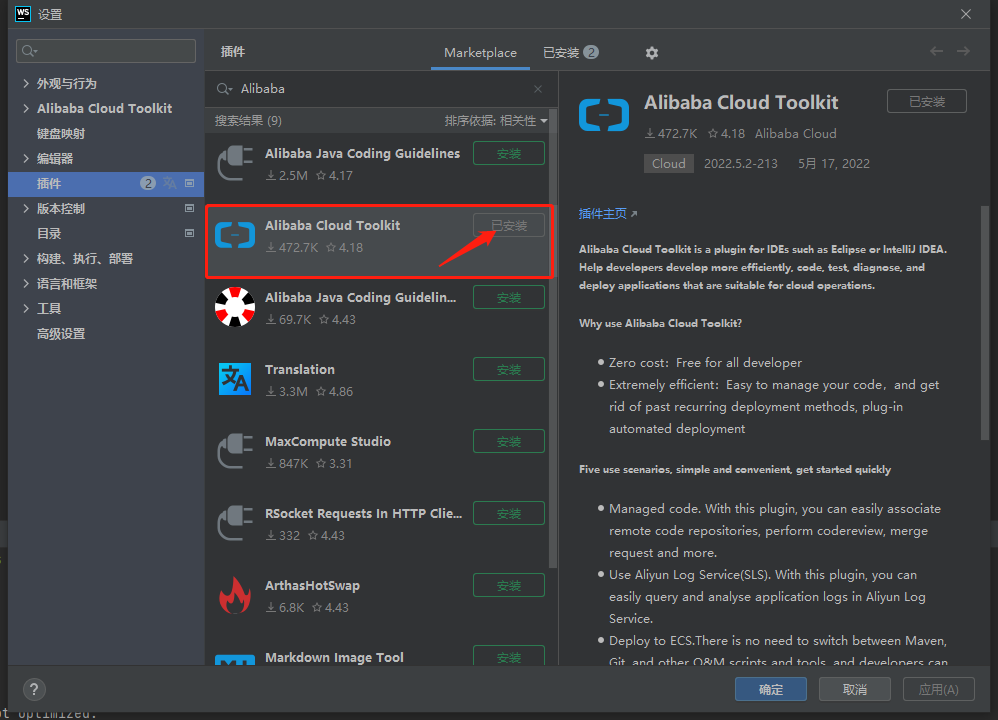Click the Translation plugin icon
Screen dimensions: 998x720
point(235,379)
